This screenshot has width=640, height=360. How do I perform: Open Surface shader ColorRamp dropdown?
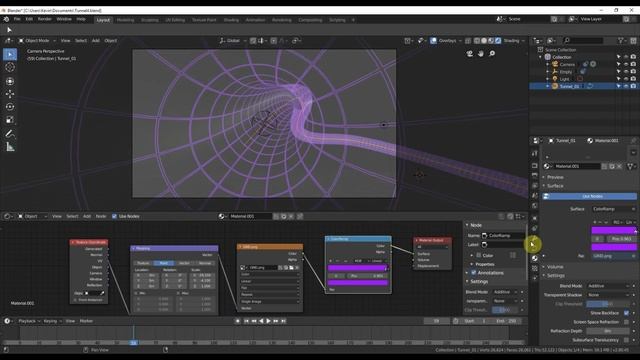[614, 209]
